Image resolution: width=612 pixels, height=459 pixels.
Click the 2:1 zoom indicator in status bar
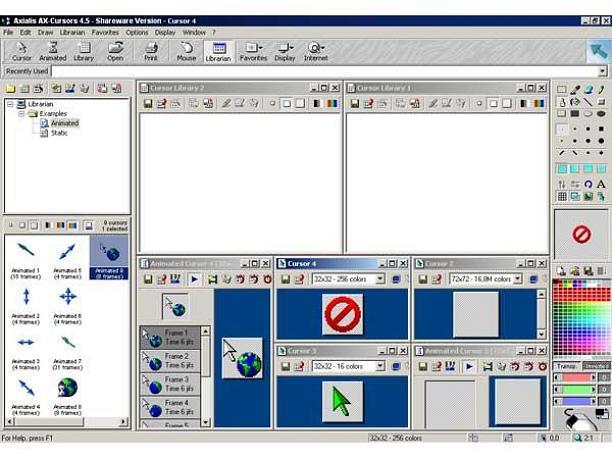pos(584,438)
